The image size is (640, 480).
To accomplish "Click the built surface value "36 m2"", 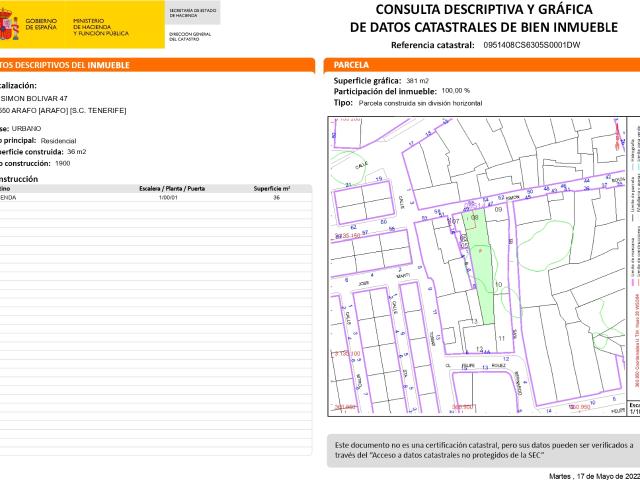I will [77, 151].
